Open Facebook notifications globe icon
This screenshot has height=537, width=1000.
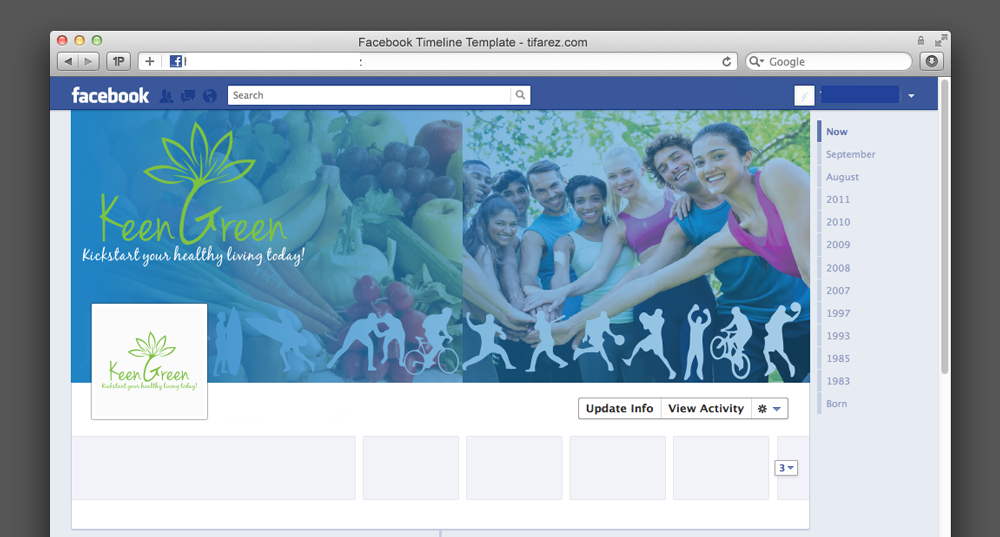pyautogui.click(x=209, y=96)
